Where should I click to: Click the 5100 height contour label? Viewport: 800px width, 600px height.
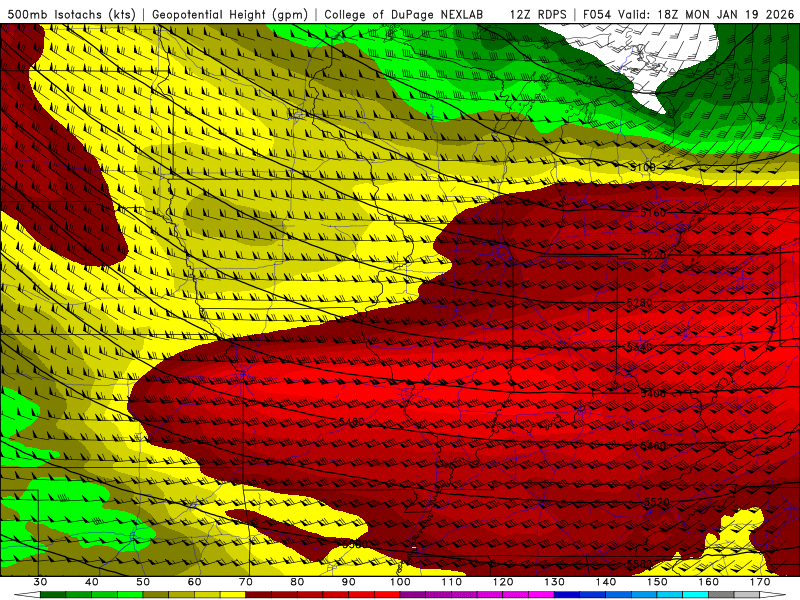[x=642, y=167]
